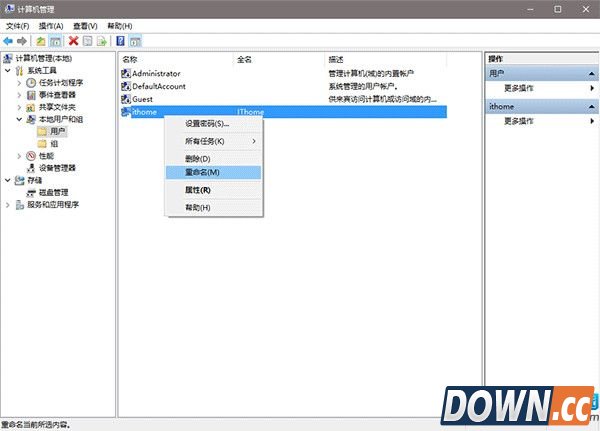Click the DefaultAccount user icon
This screenshot has width=600, height=431.
coord(126,87)
